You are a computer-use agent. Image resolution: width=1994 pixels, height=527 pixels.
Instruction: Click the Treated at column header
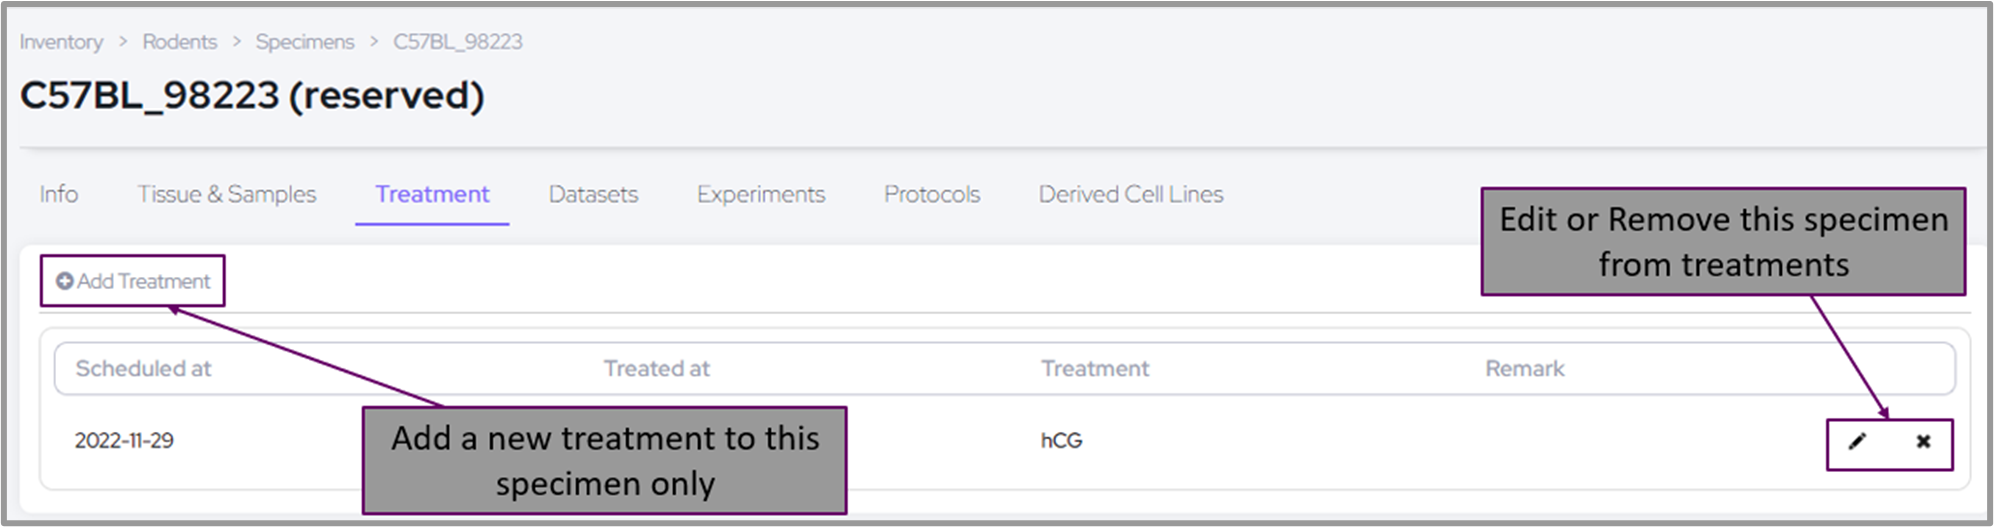(657, 369)
